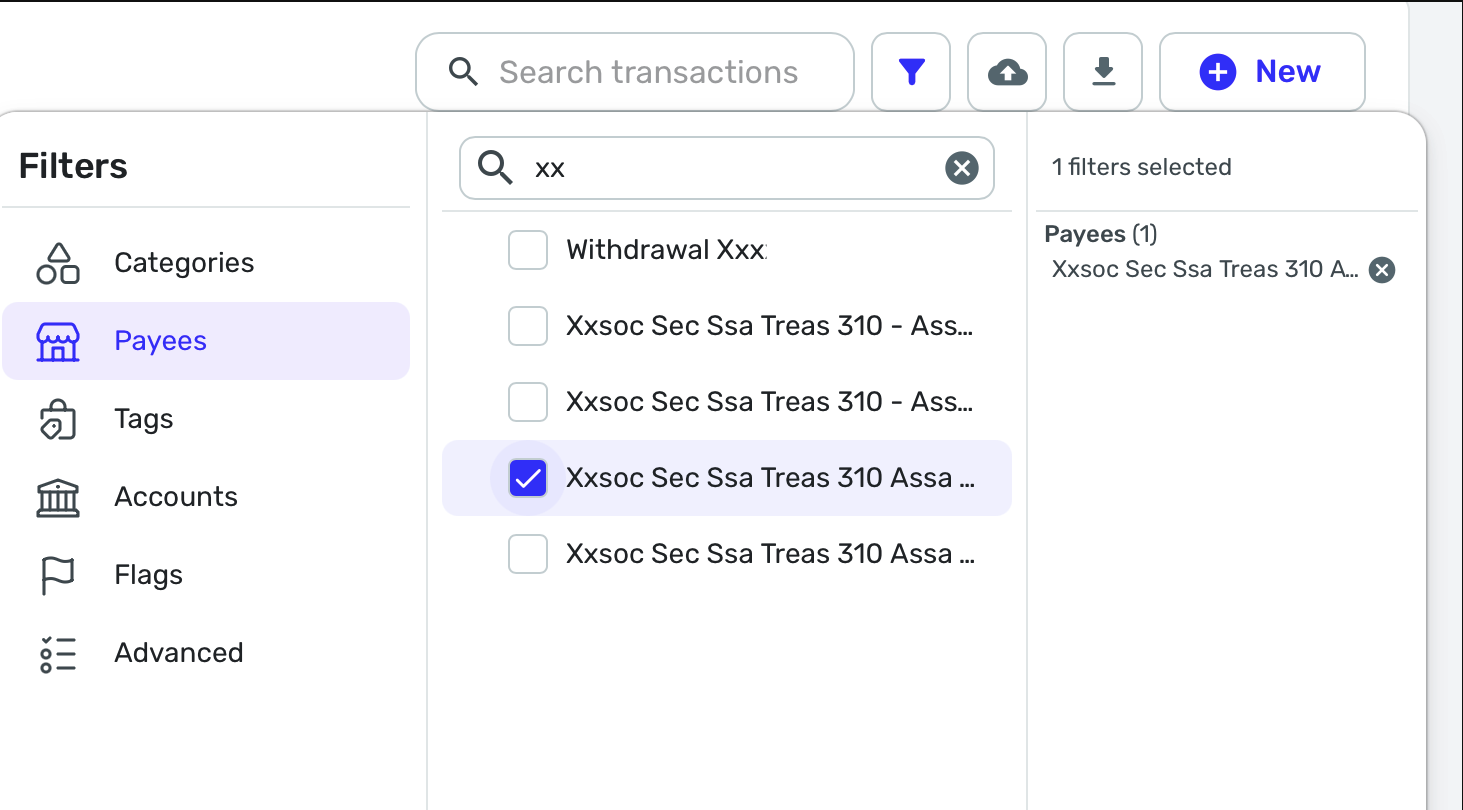Clear the payee search text
The width and height of the screenshot is (1463, 810).
(x=961, y=168)
